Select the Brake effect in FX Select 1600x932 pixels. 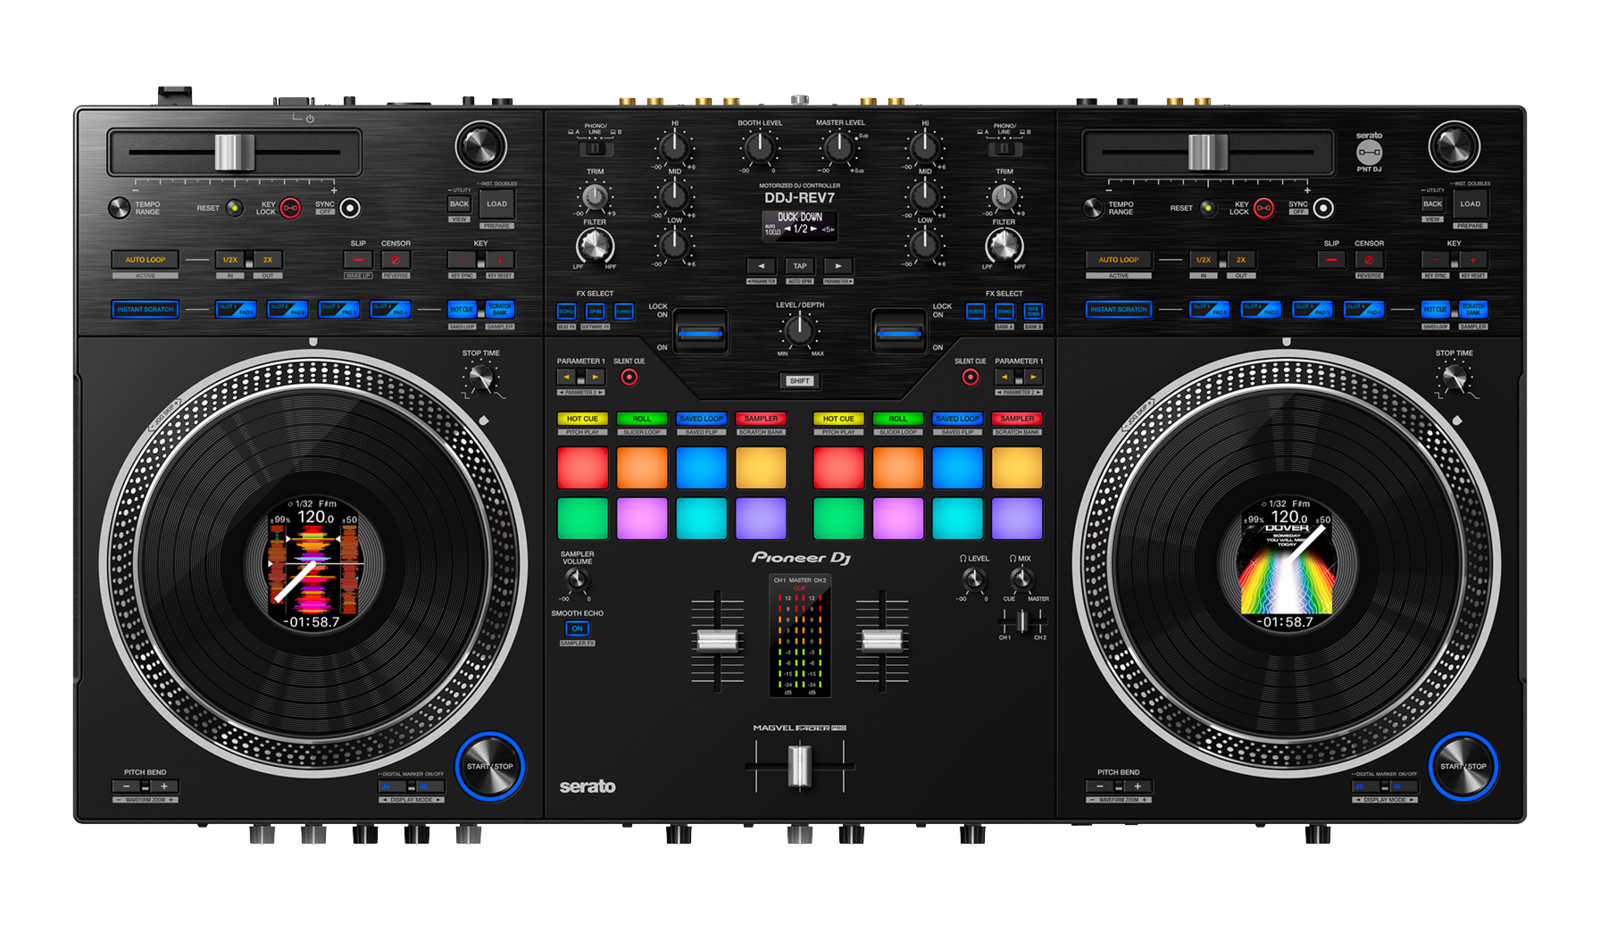(x=1004, y=312)
